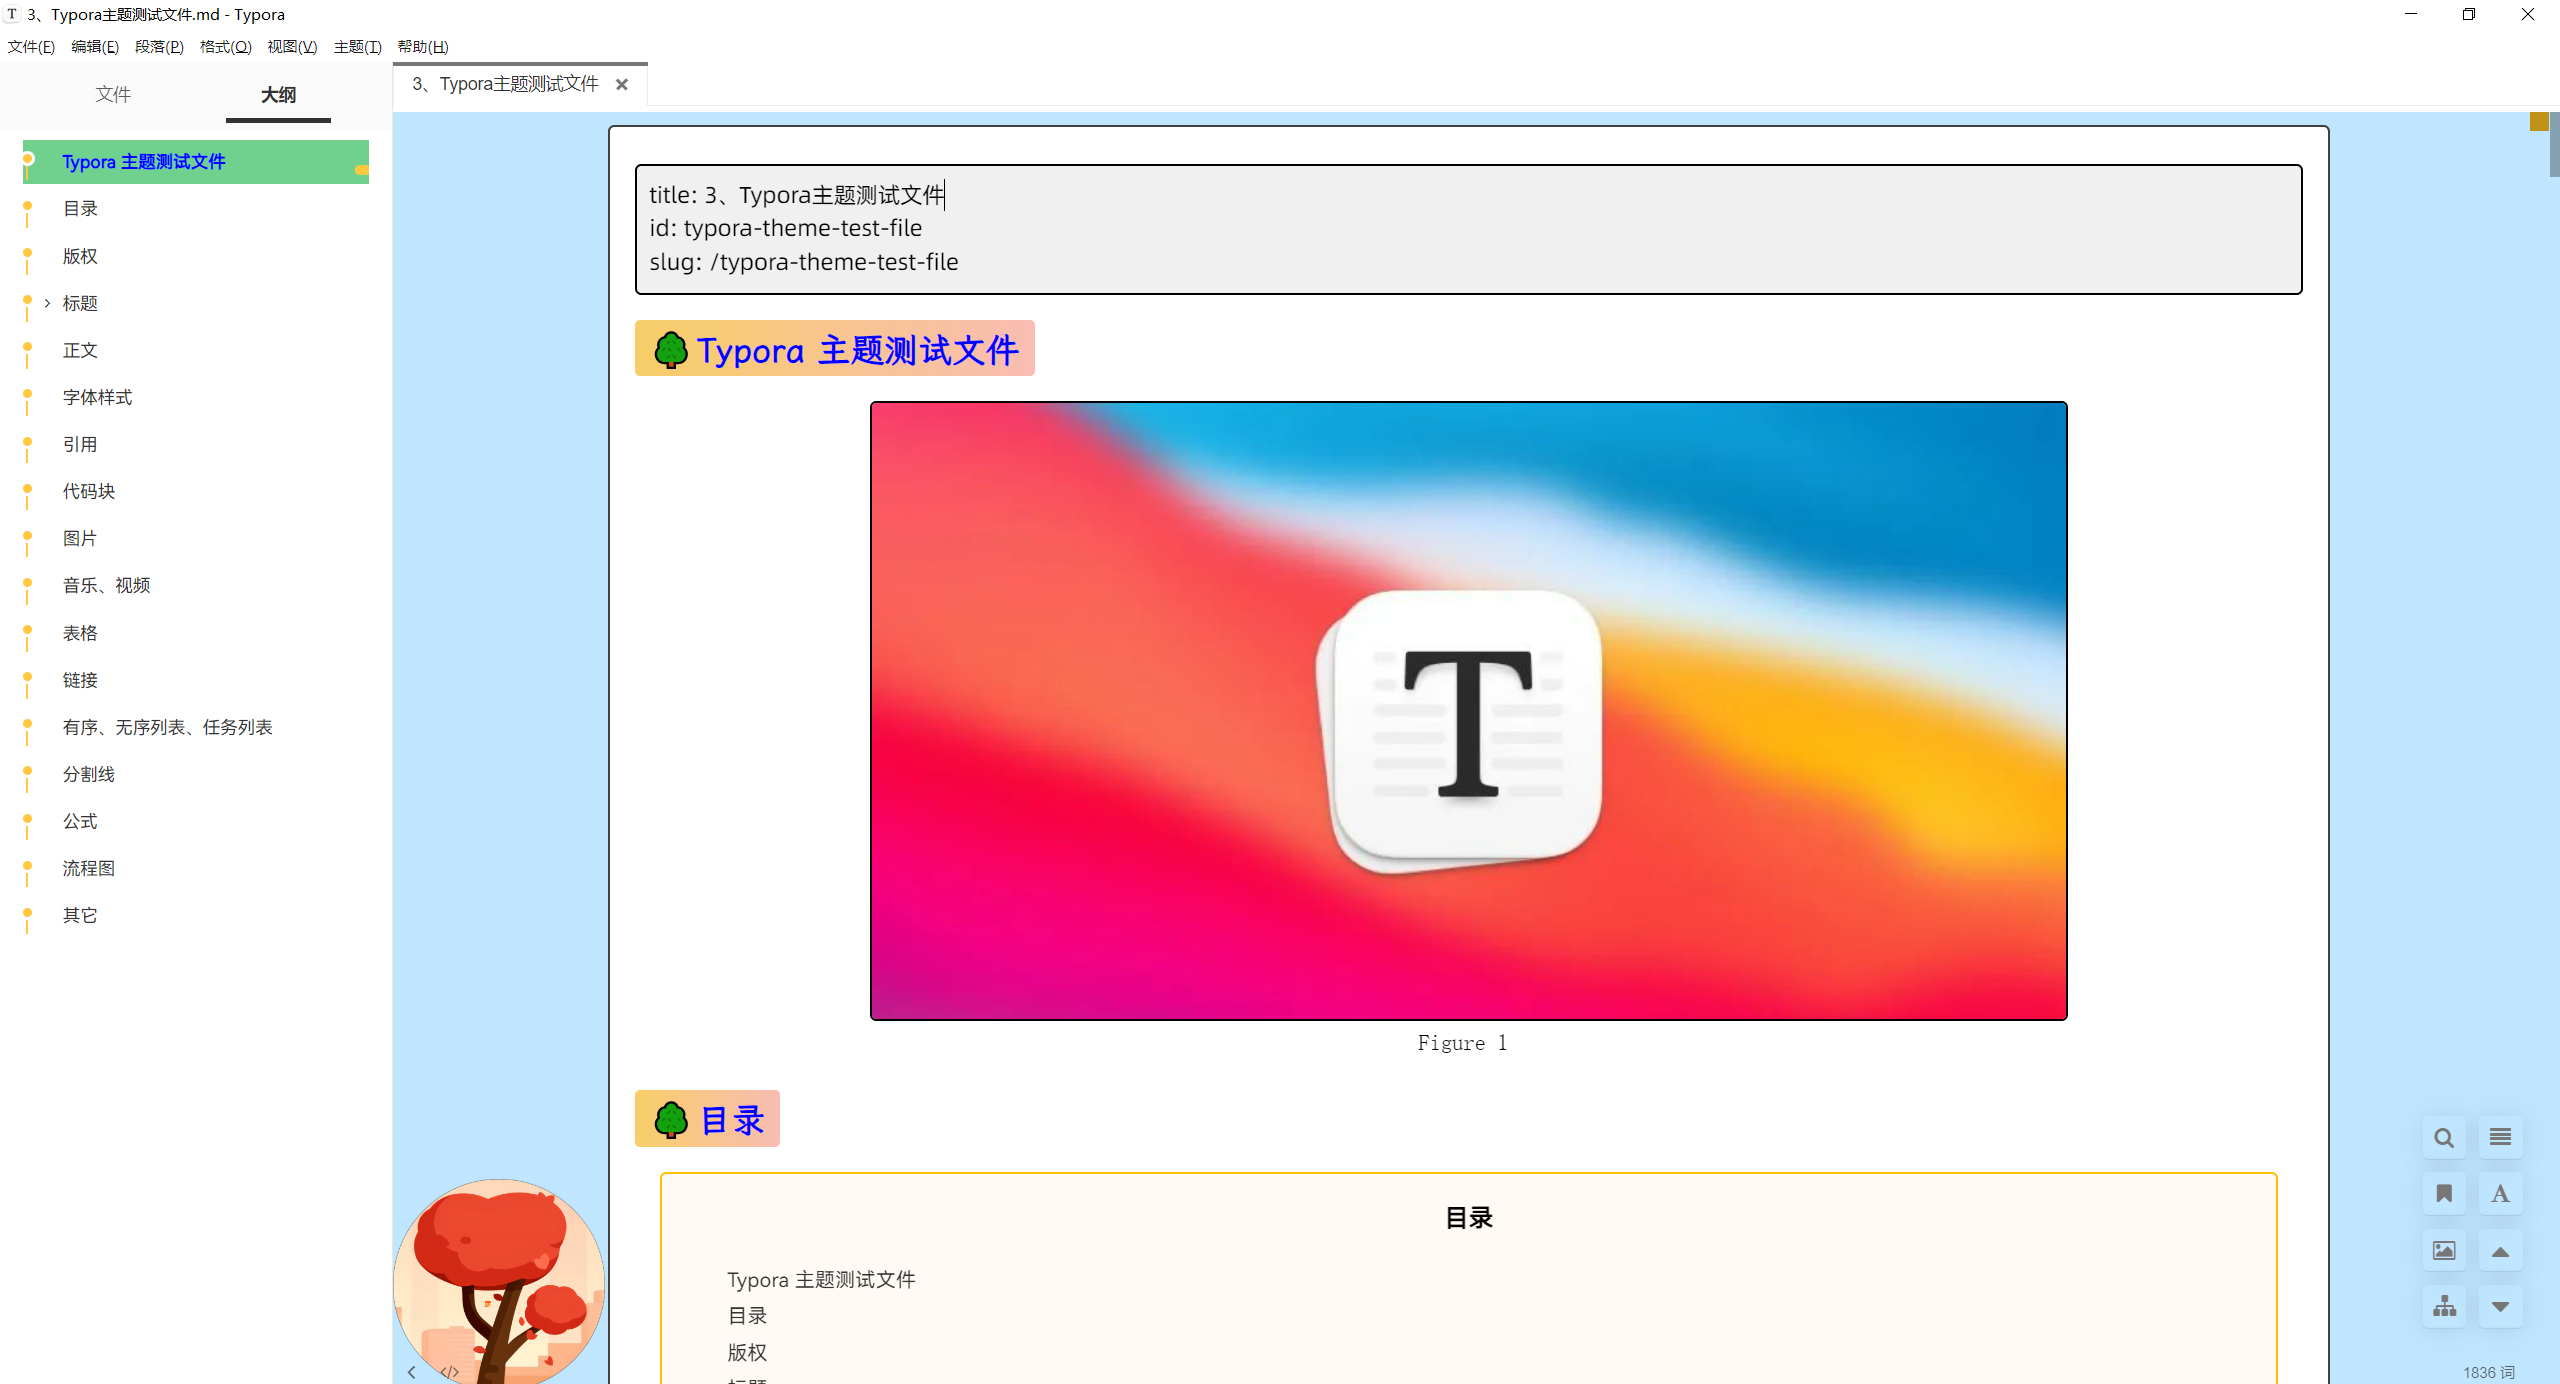Jump to 代码块 in the outline
Screen dimensions: 2560x1384
pos(89,491)
